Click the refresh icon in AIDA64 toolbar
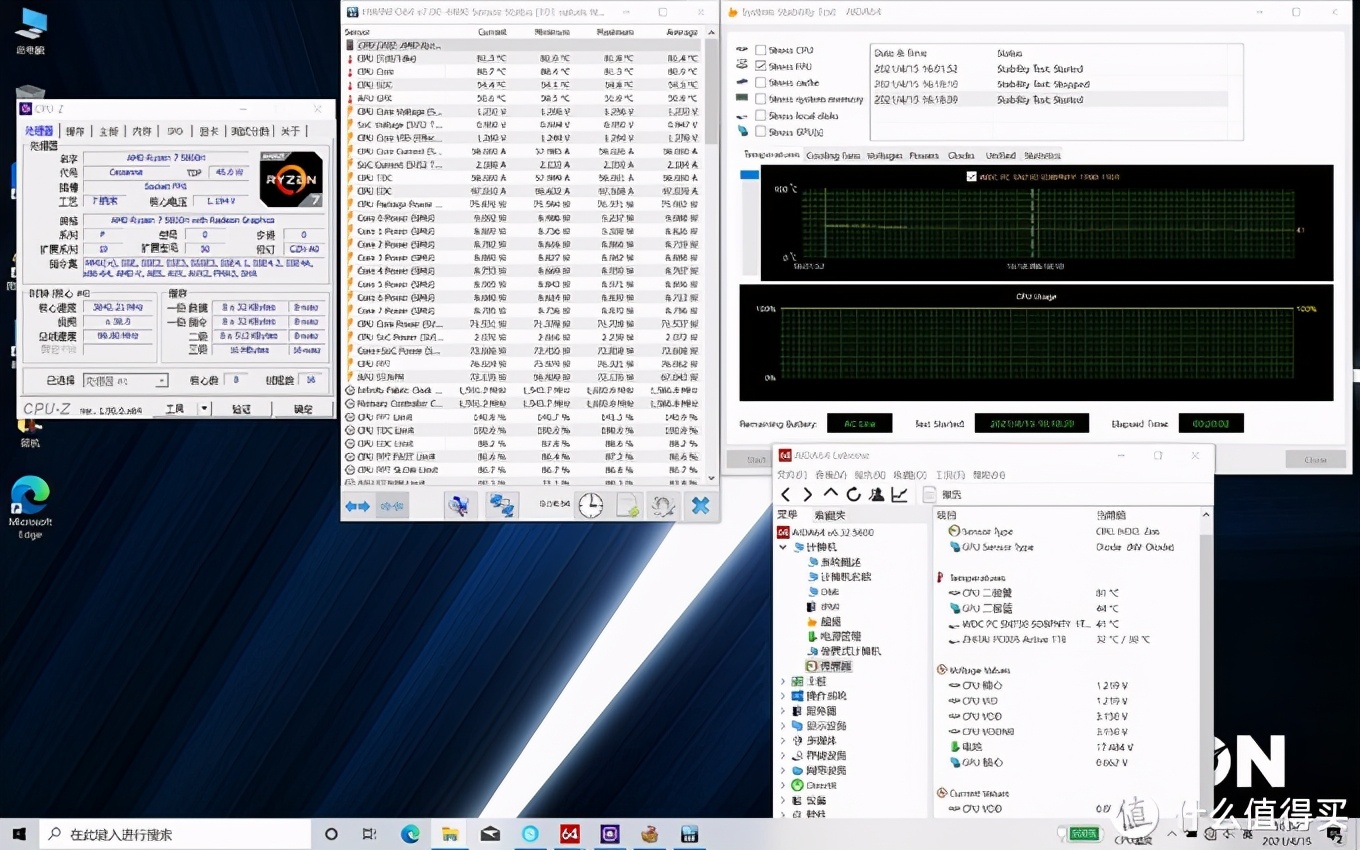 point(853,494)
